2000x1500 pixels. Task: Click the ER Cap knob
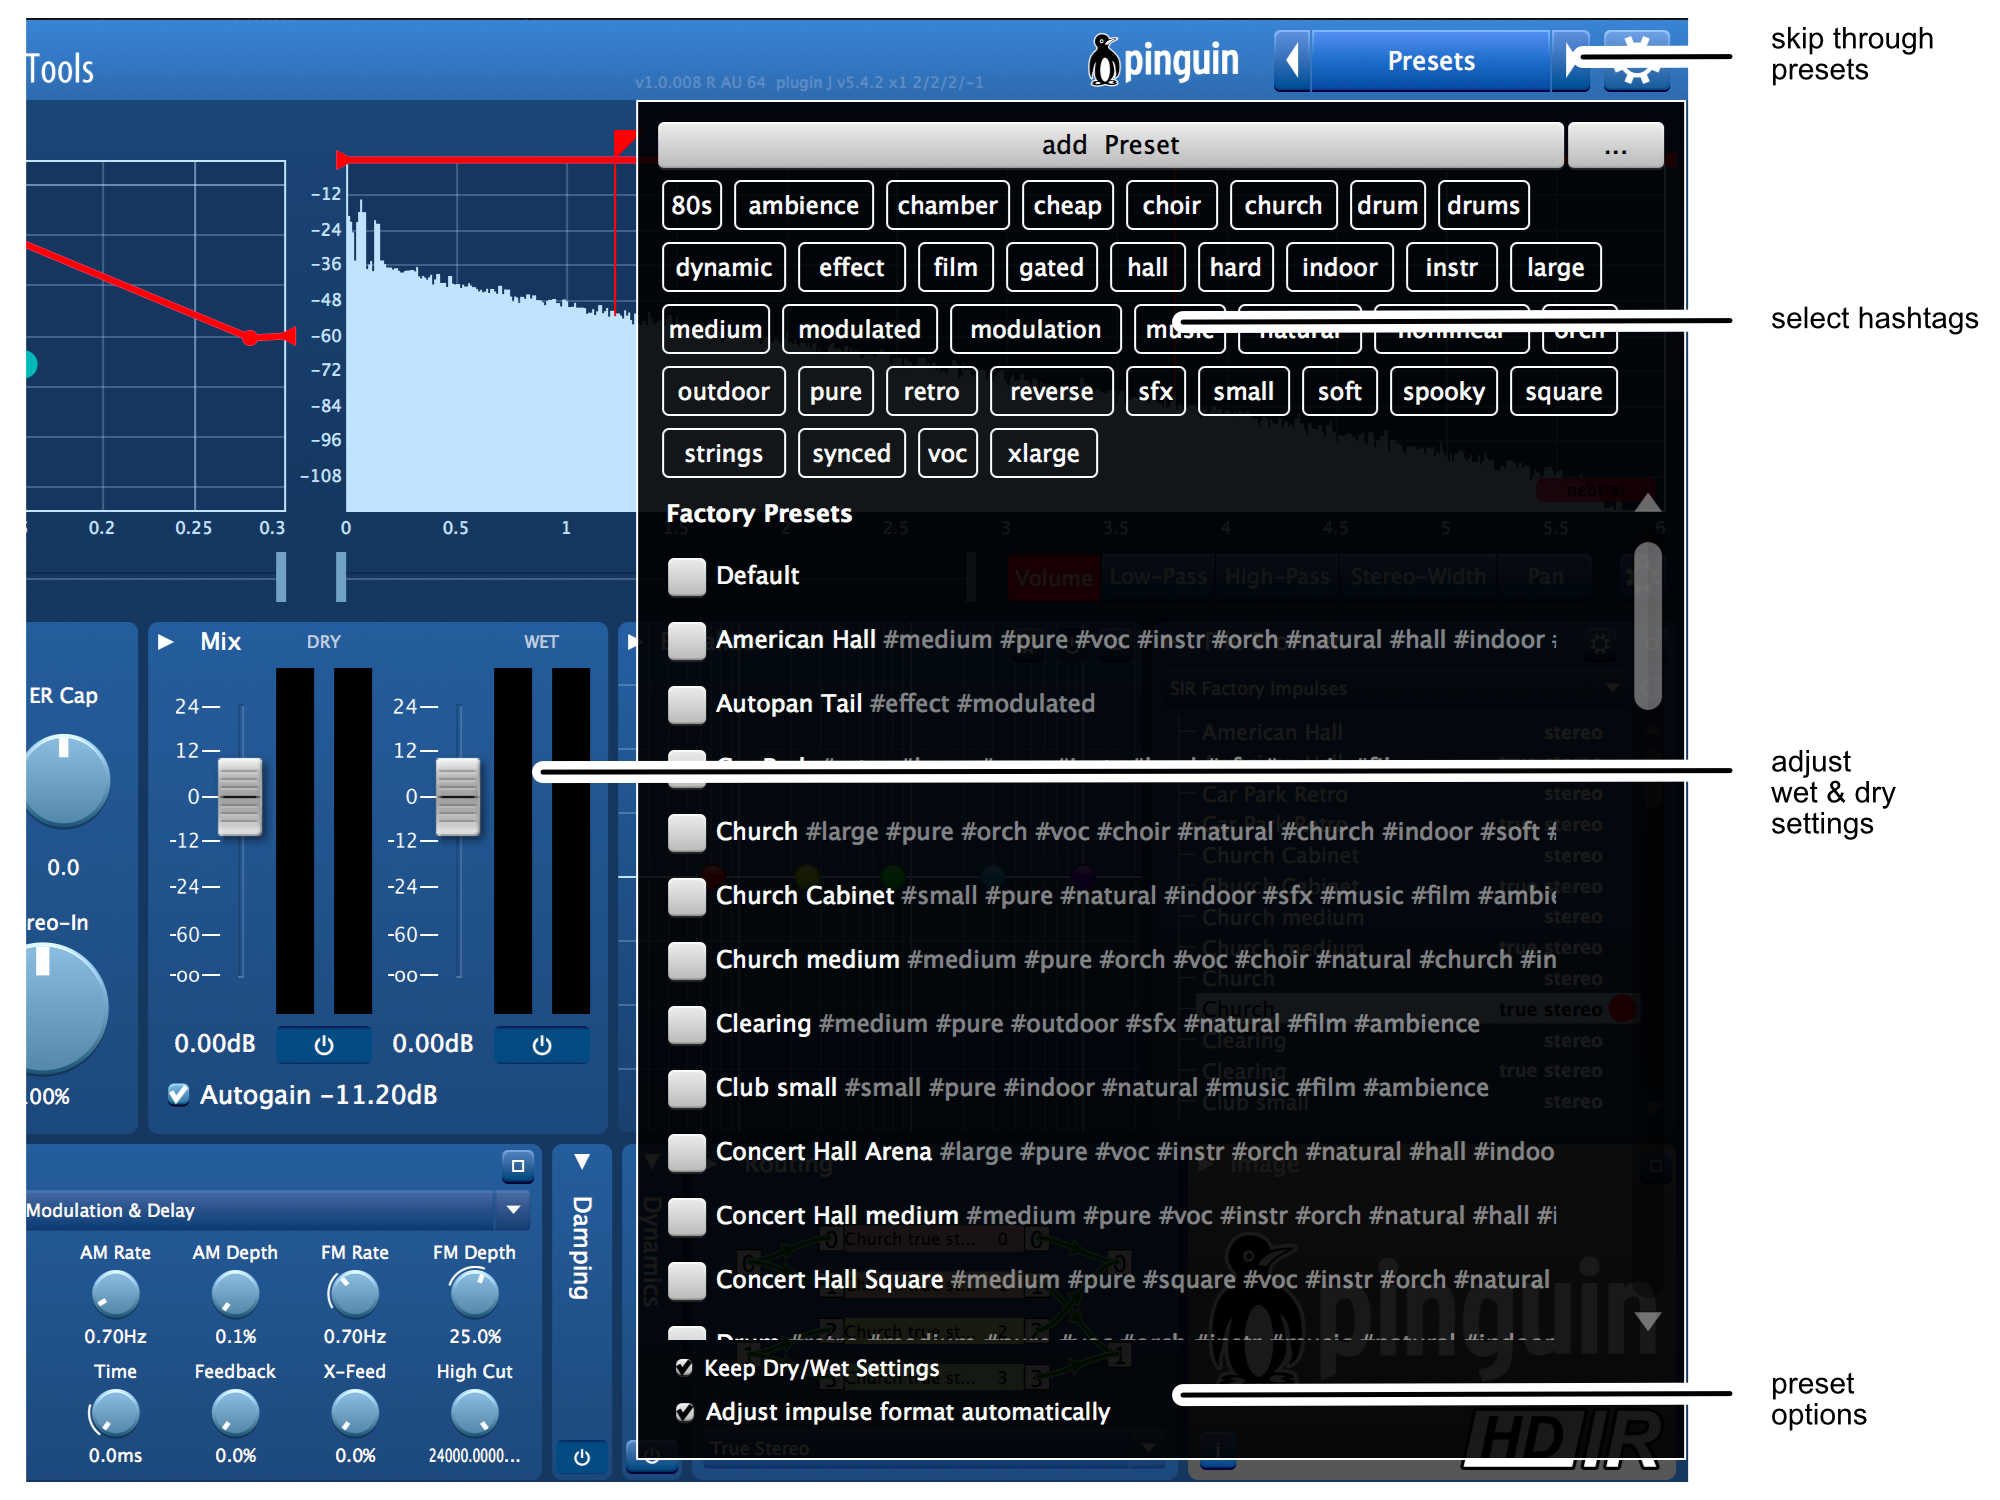pos(64,781)
